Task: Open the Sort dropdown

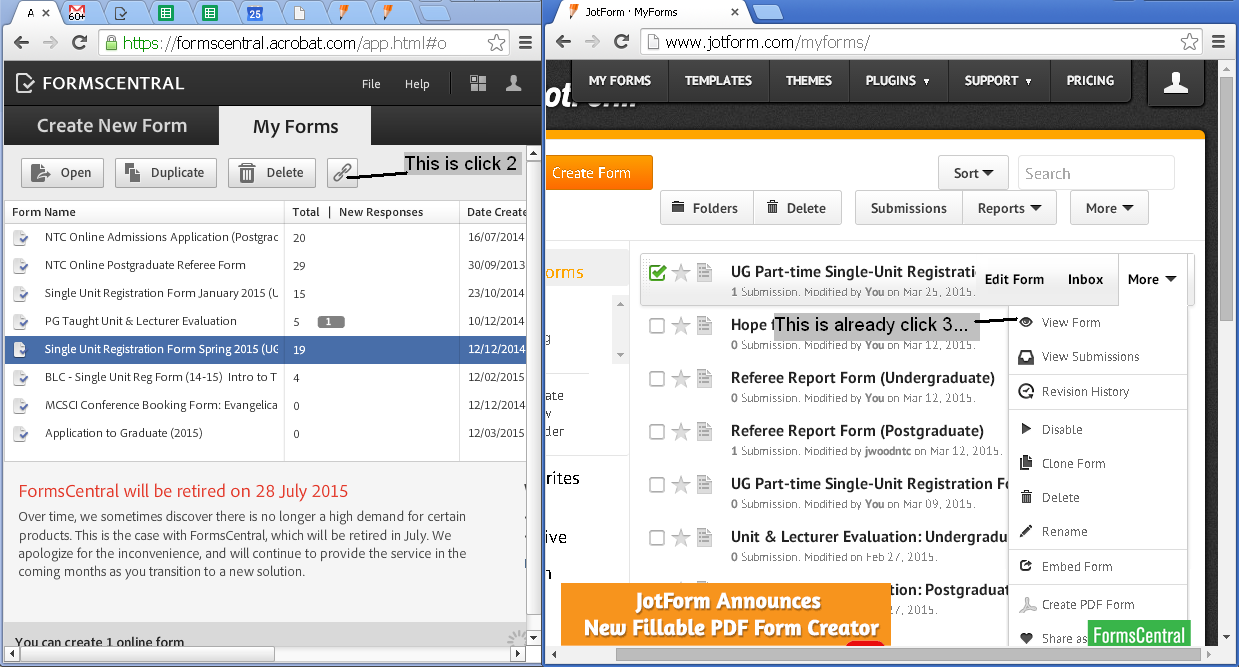Action: (x=973, y=172)
